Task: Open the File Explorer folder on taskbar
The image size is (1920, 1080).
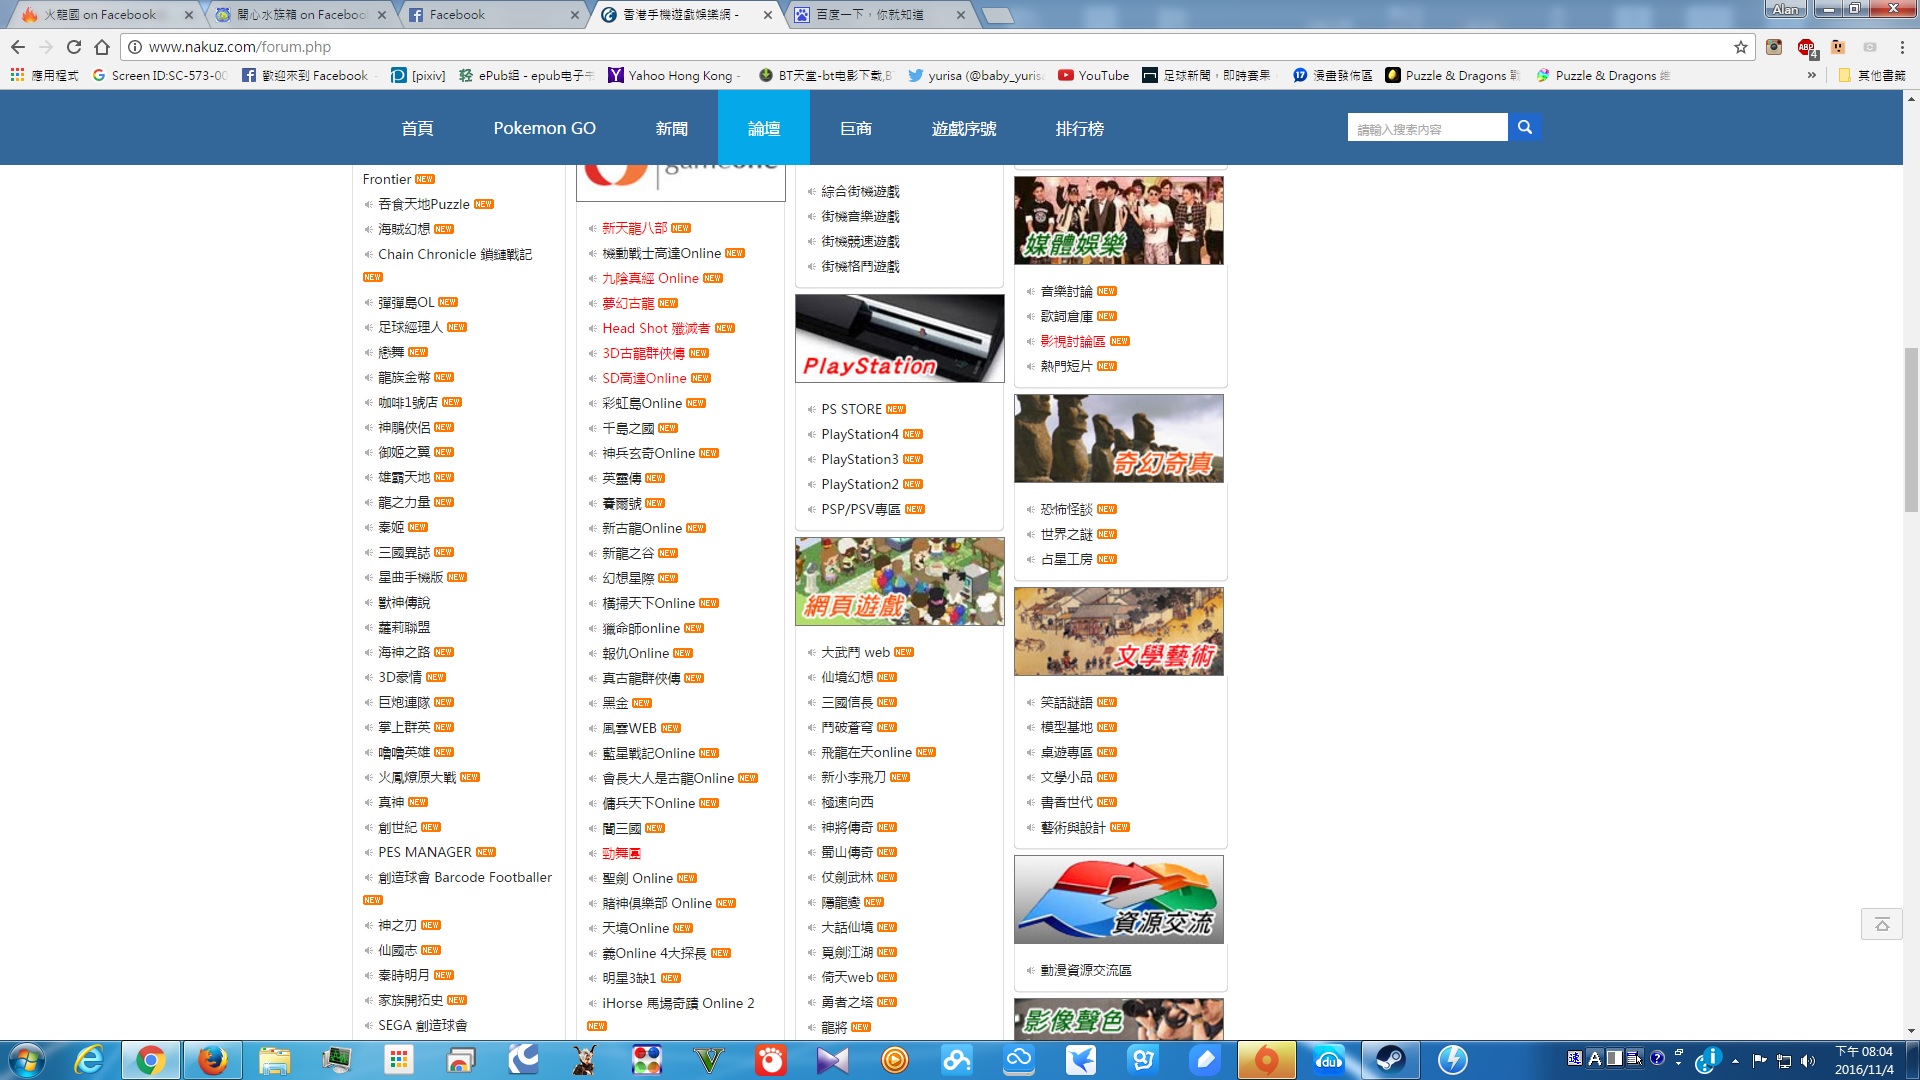Action: click(x=275, y=1060)
